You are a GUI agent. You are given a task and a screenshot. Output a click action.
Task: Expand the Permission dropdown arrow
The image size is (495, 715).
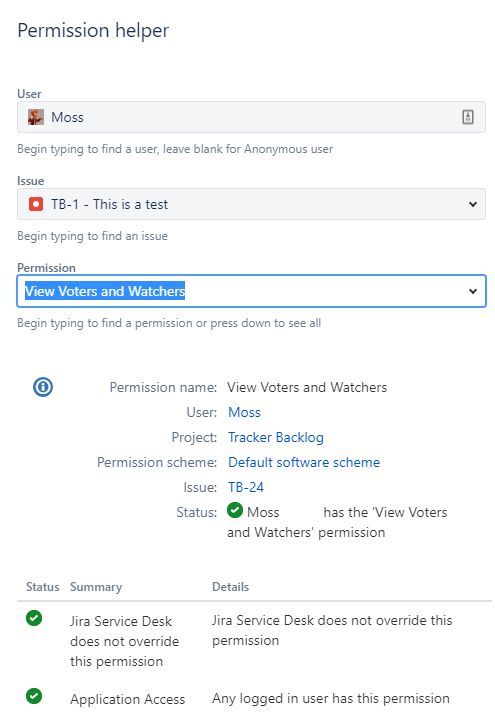click(x=473, y=291)
